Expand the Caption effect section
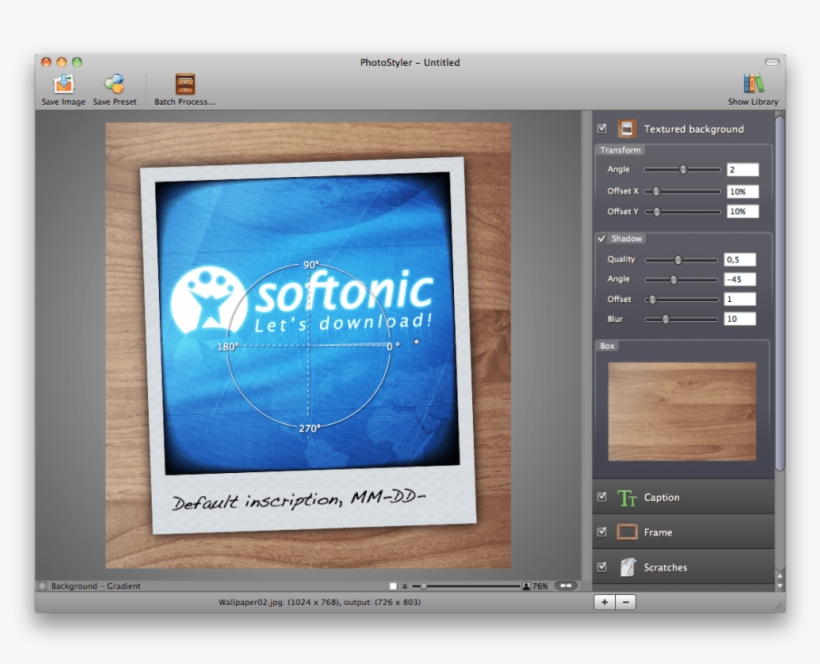 click(683, 497)
